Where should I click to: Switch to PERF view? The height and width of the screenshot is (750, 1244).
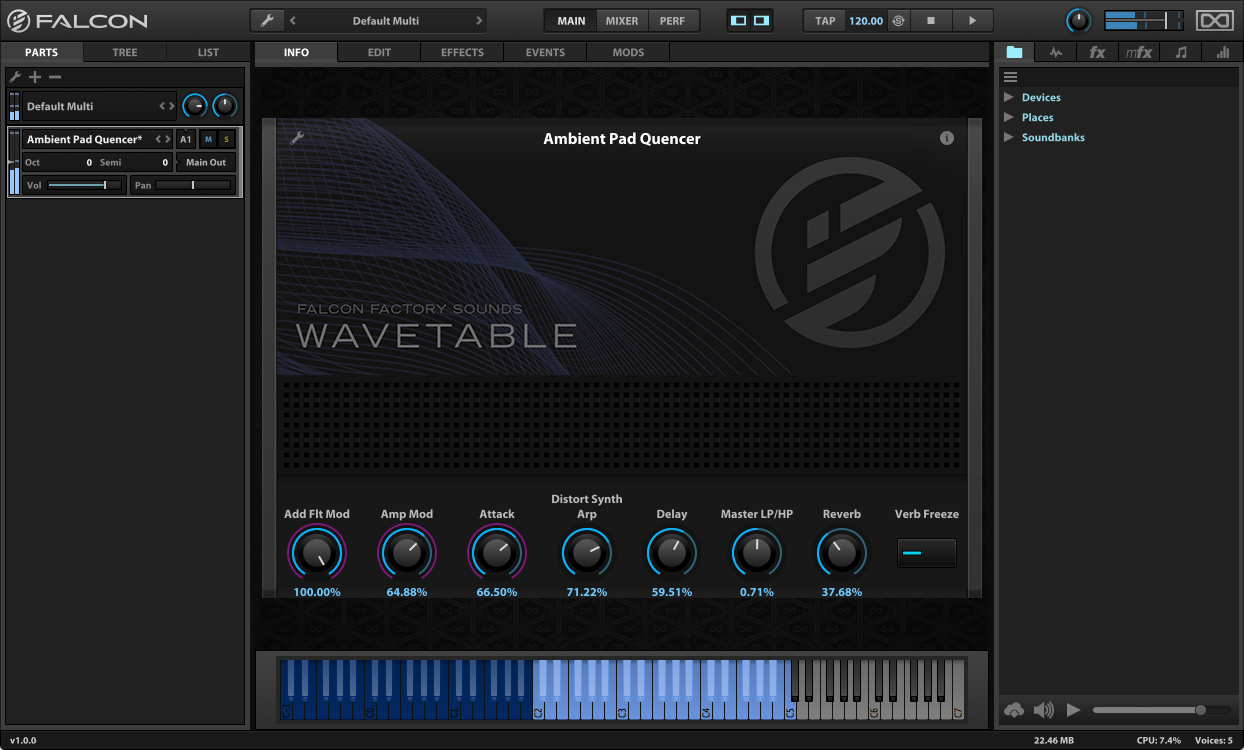pos(672,20)
